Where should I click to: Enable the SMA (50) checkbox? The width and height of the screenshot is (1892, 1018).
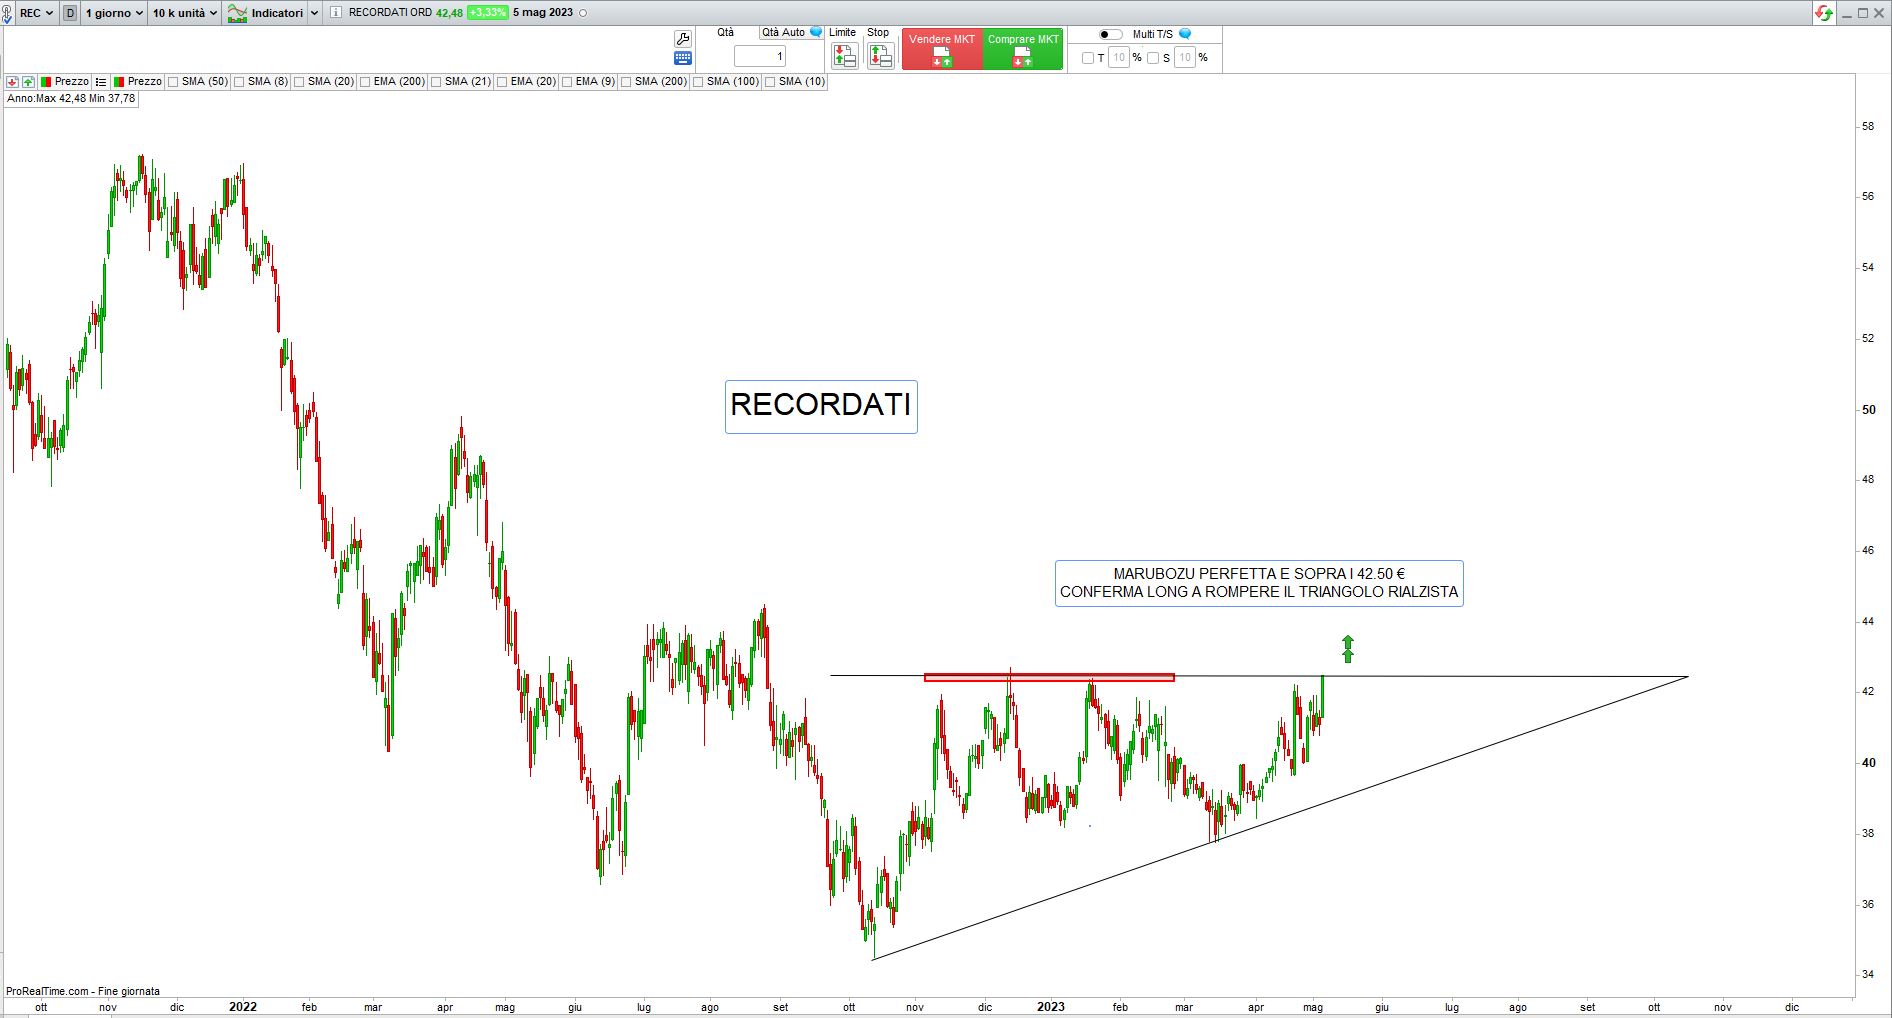coord(174,82)
